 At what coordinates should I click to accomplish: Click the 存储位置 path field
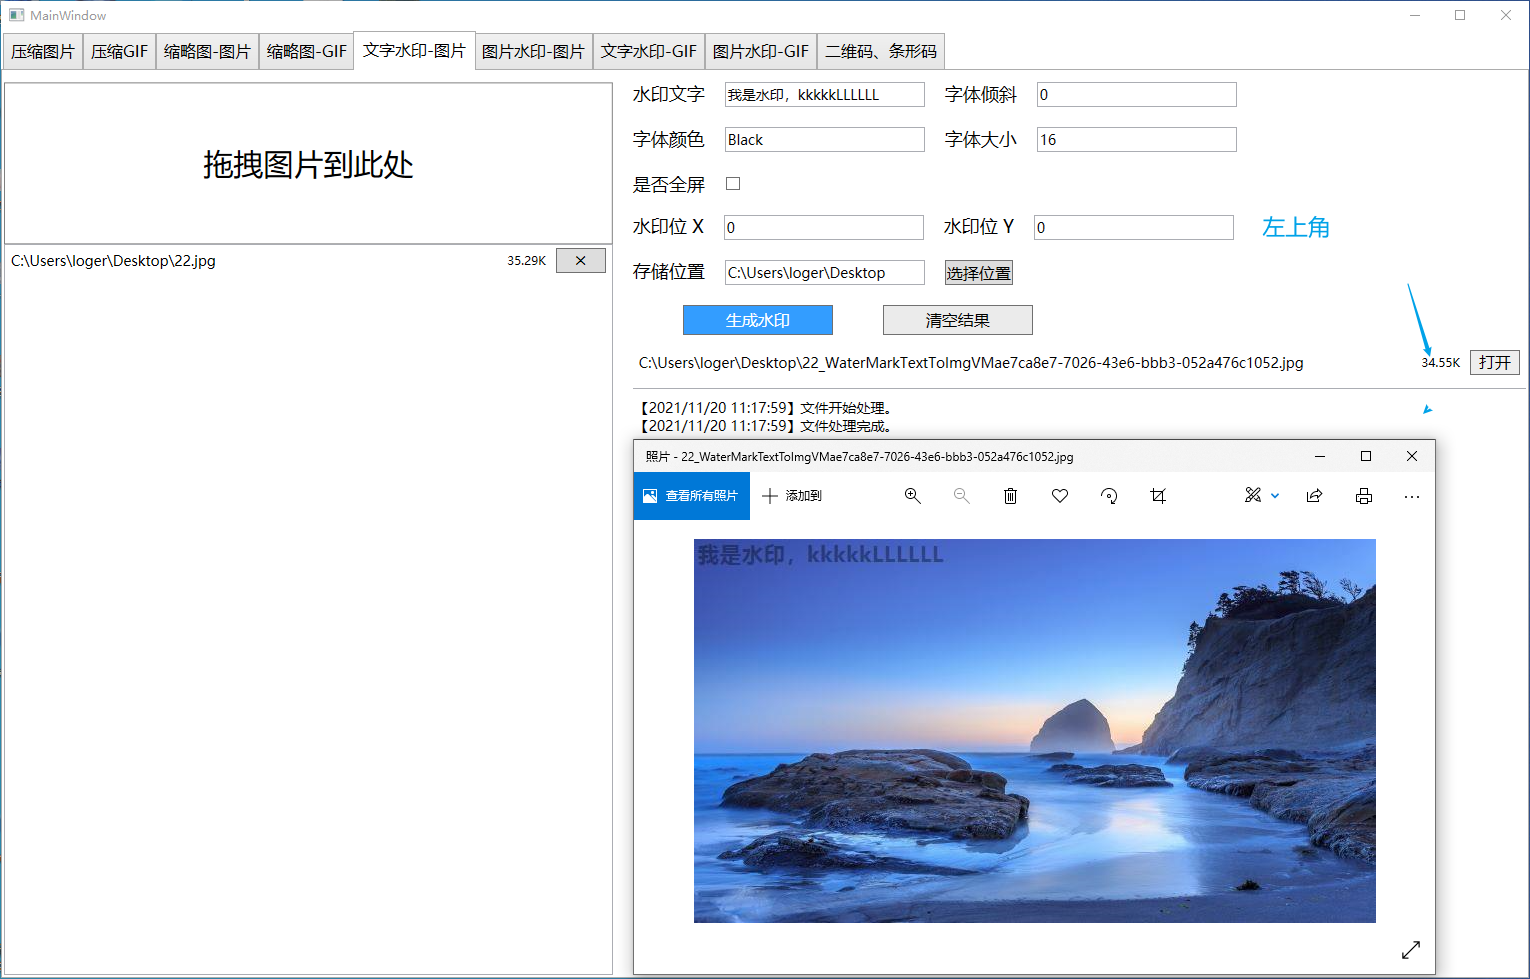pyautogui.click(x=825, y=273)
